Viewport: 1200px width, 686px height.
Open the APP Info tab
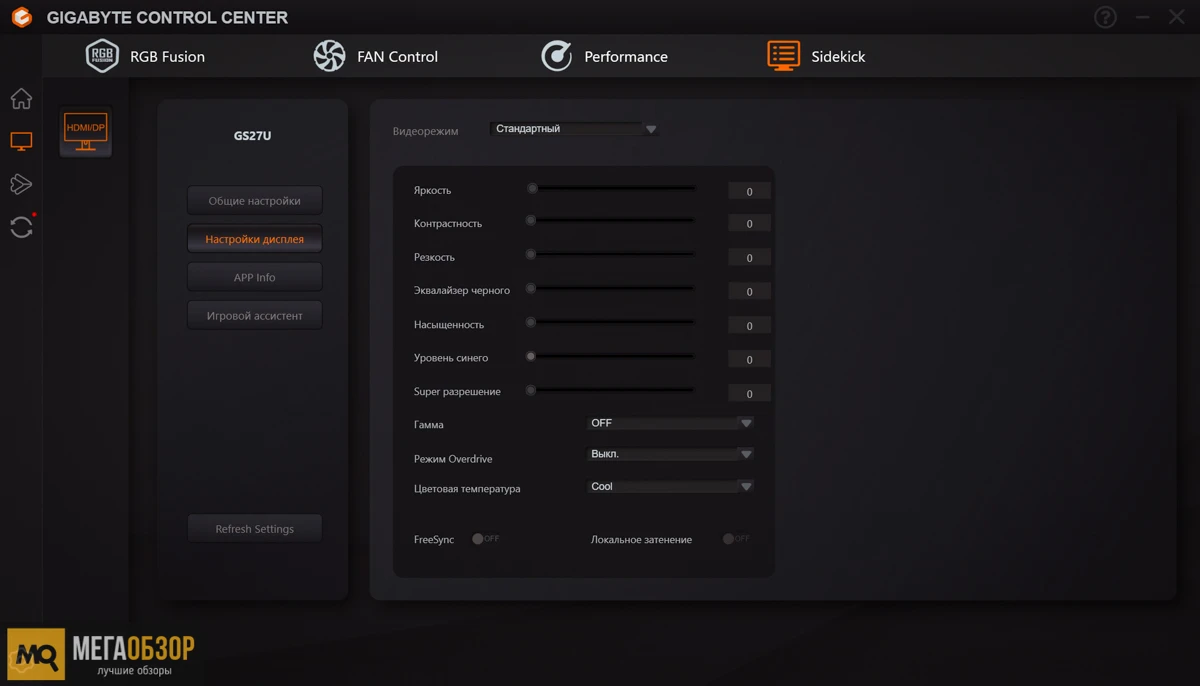[x=255, y=277]
